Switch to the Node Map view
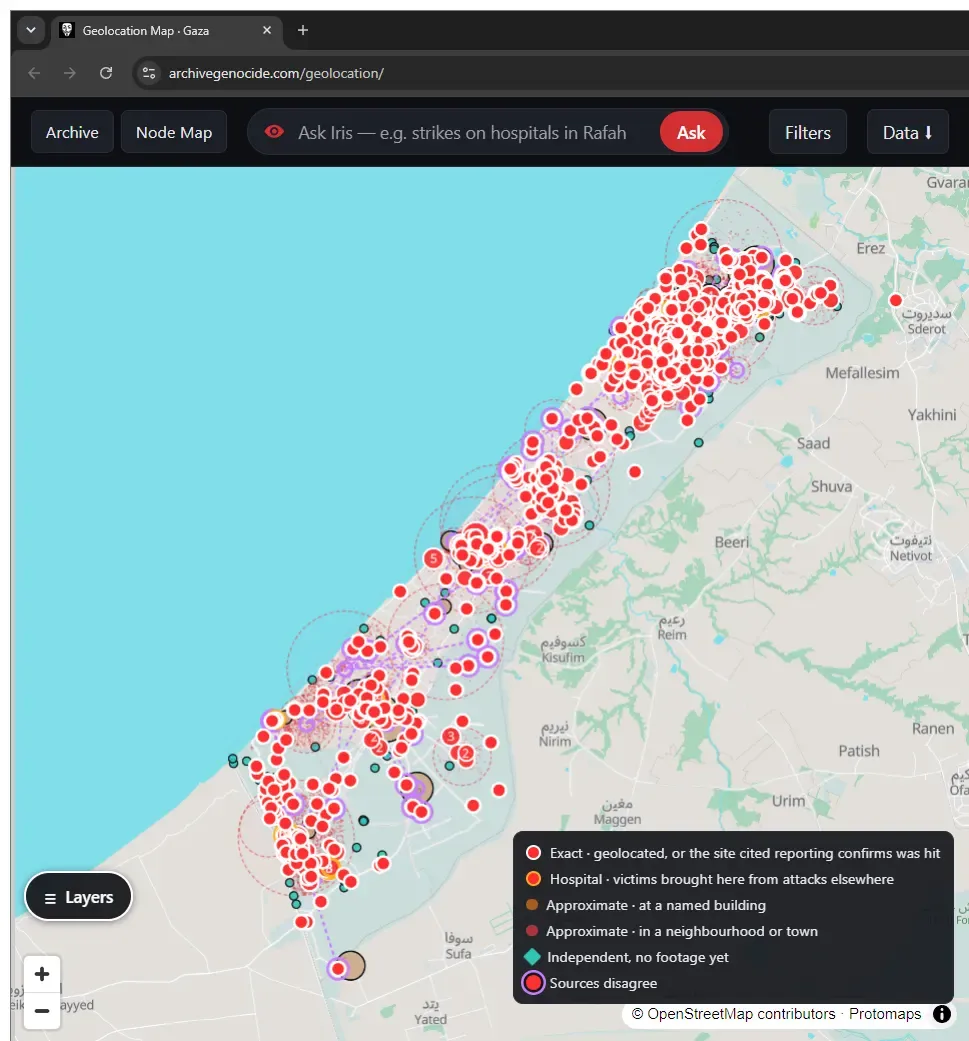Viewport: 969px width, 1041px height. 174,132
